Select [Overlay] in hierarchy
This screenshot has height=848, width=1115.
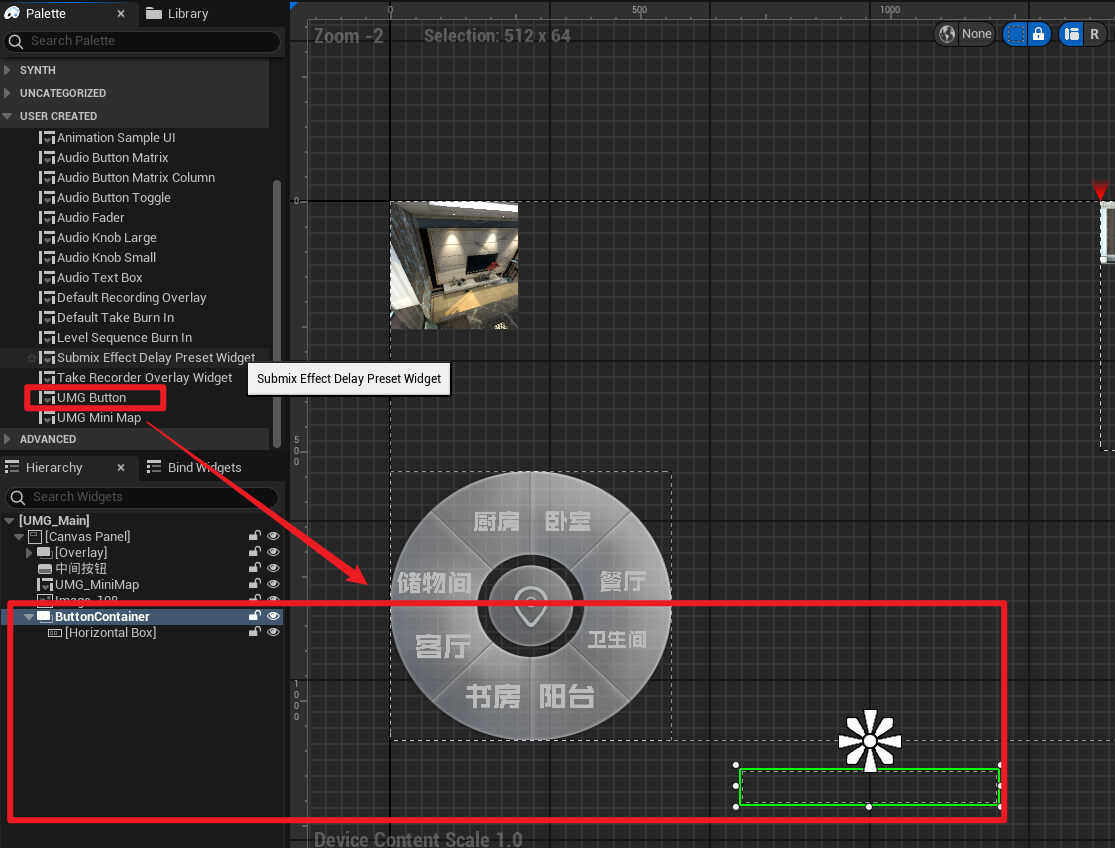click(81, 552)
